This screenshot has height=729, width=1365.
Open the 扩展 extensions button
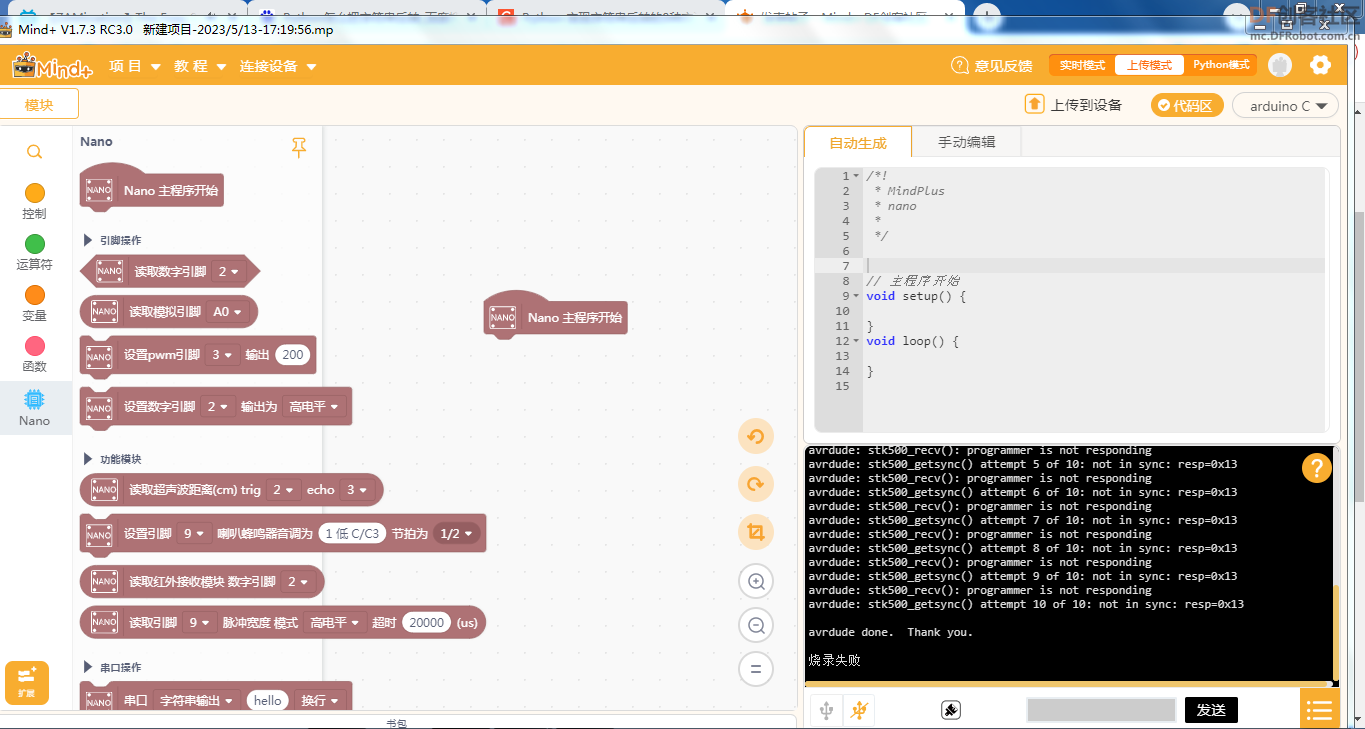tap(27, 682)
